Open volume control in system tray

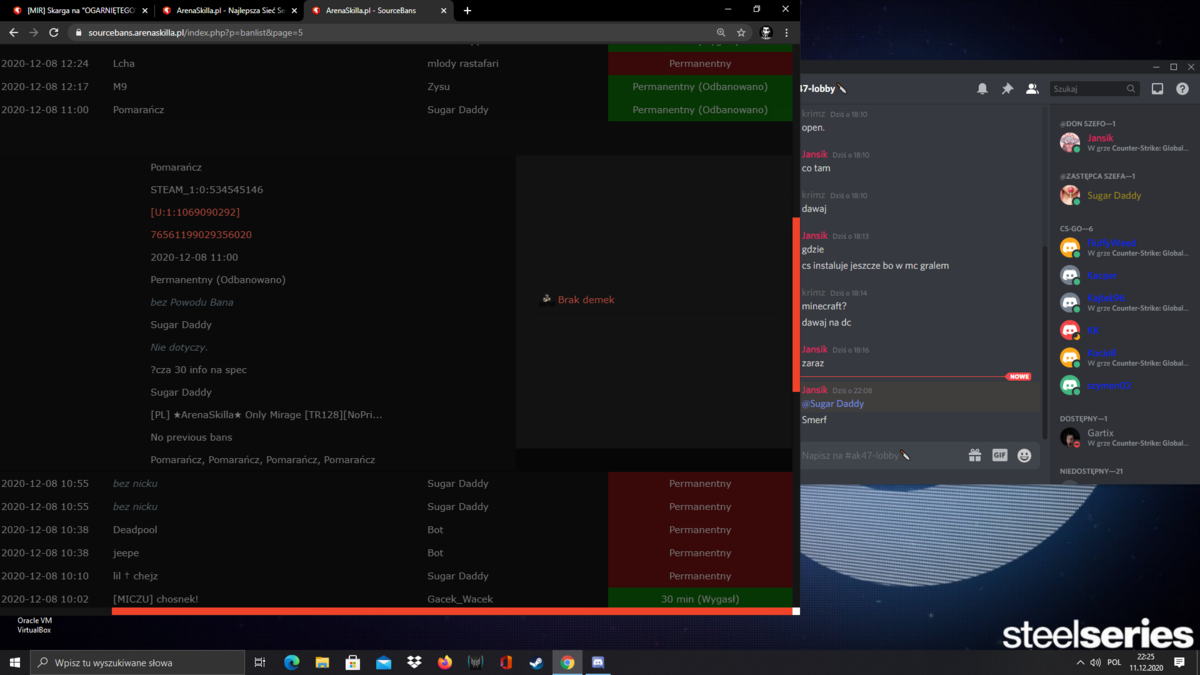tap(1096, 662)
